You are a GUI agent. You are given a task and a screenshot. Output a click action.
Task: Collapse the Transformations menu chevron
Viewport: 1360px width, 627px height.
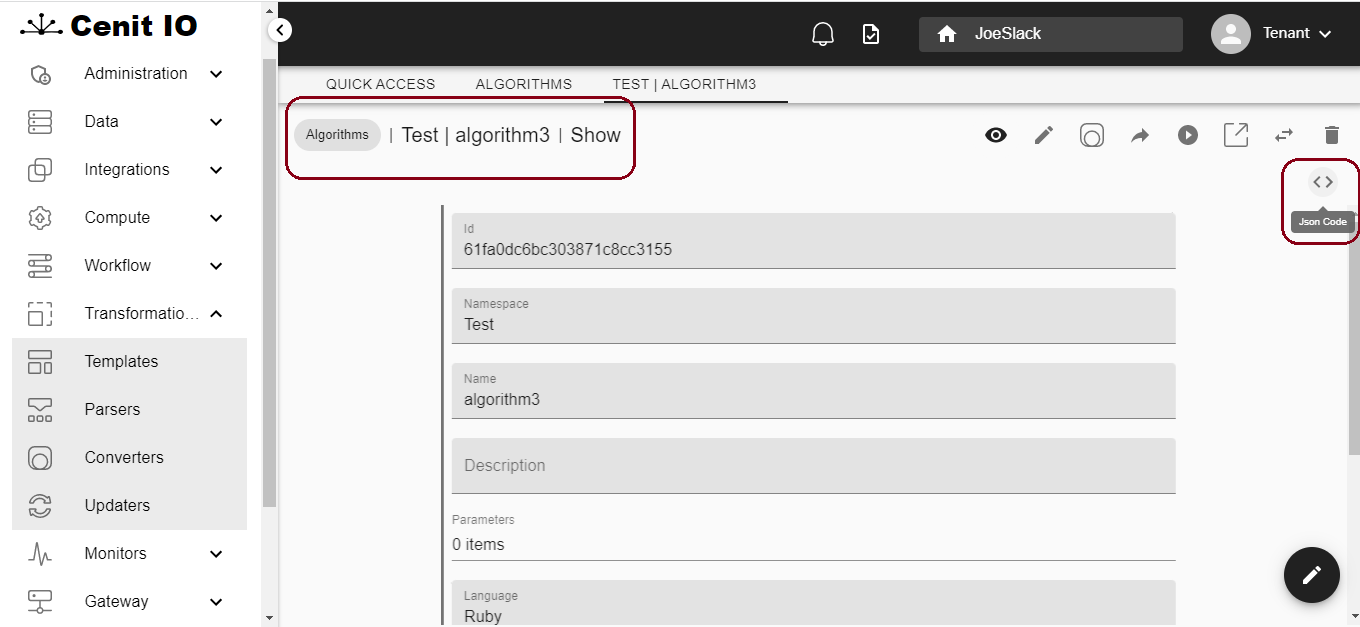(x=216, y=314)
